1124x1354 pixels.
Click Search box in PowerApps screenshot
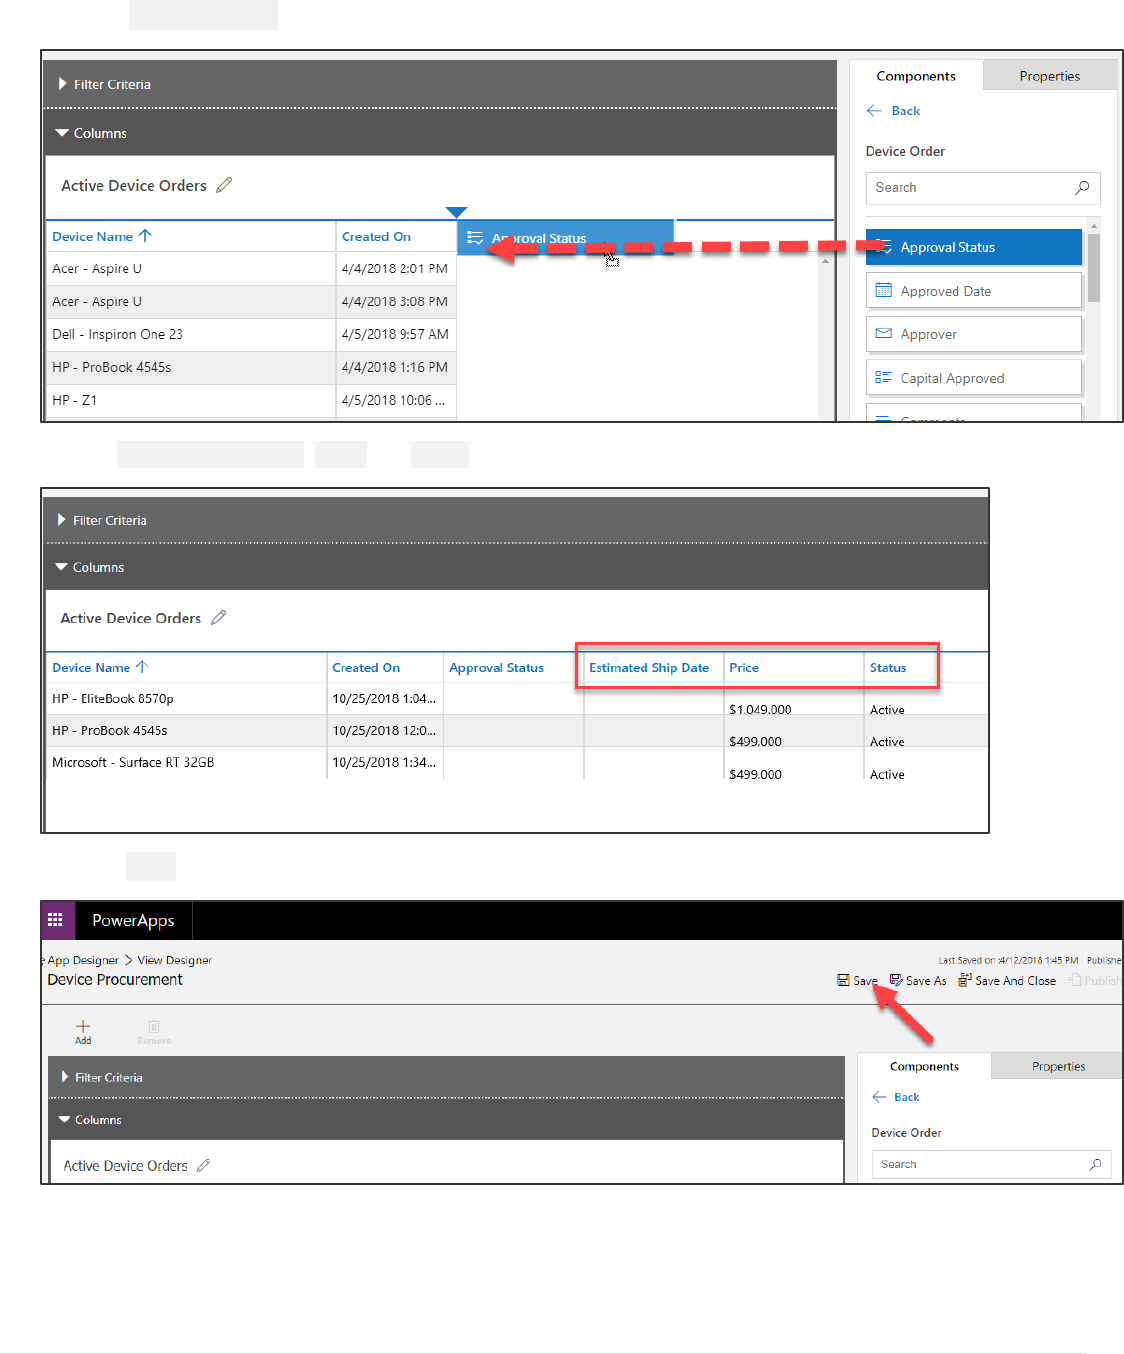(x=991, y=1164)
